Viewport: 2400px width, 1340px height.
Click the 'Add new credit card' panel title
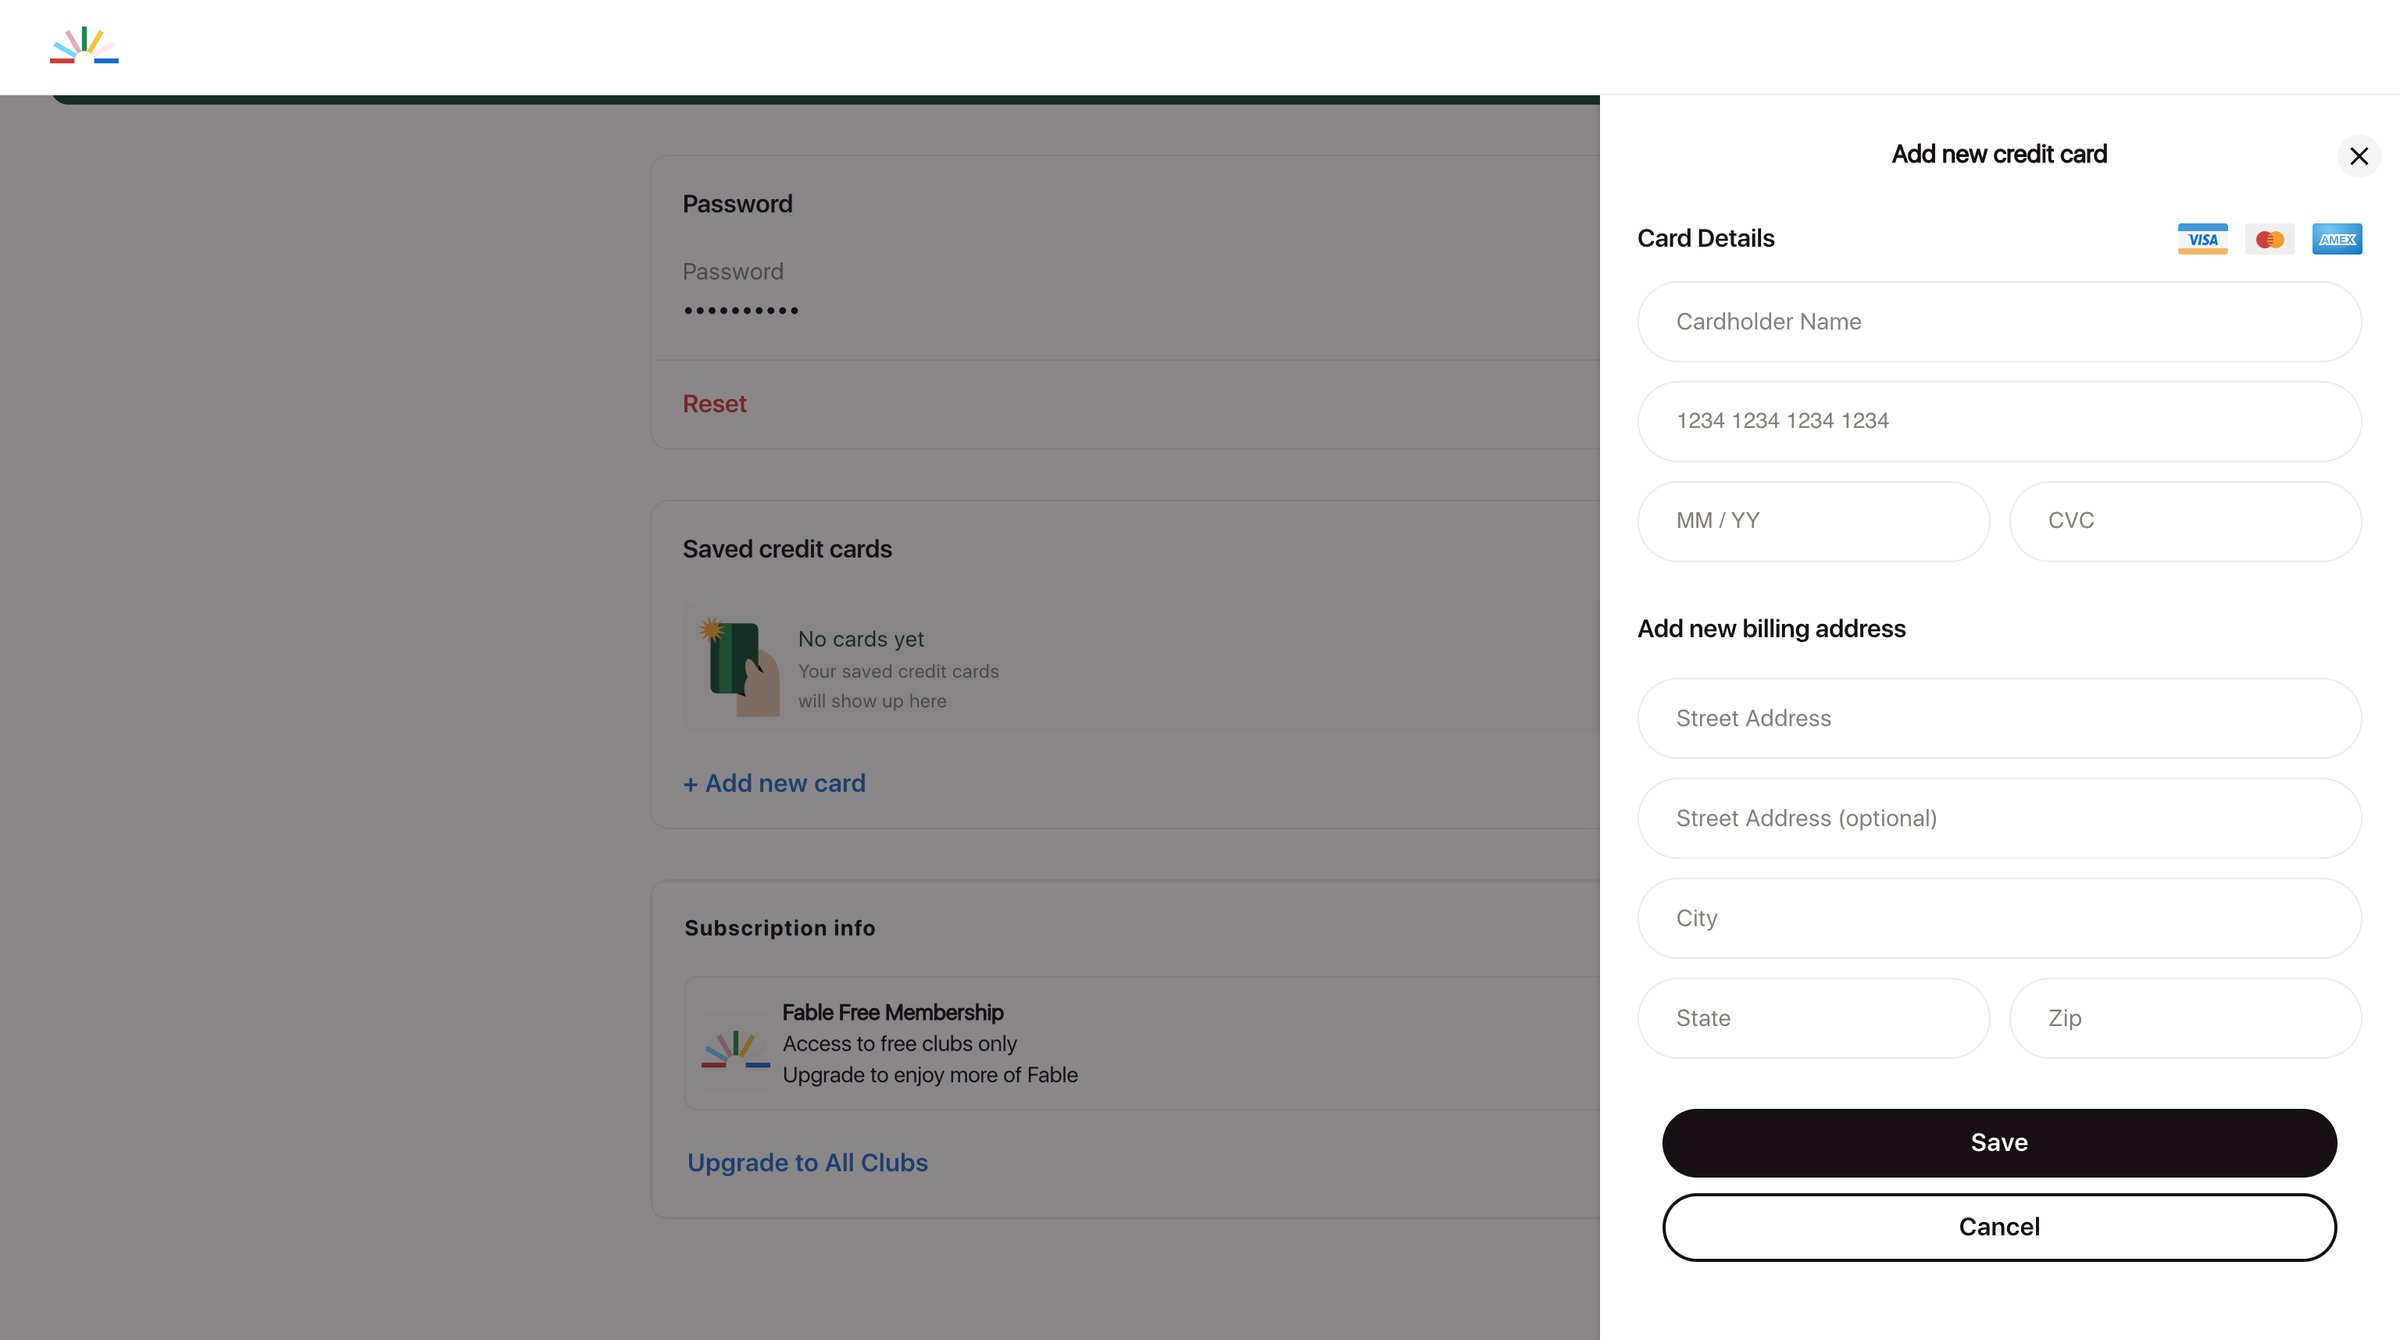pos(1999,154)
